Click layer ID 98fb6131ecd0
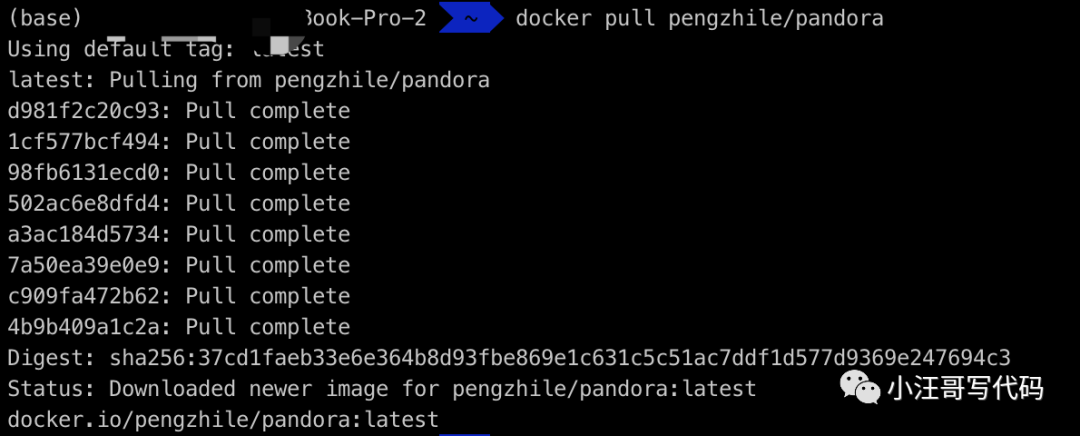The height and width of the screenshot is (436, 1080). click(83, 172)
